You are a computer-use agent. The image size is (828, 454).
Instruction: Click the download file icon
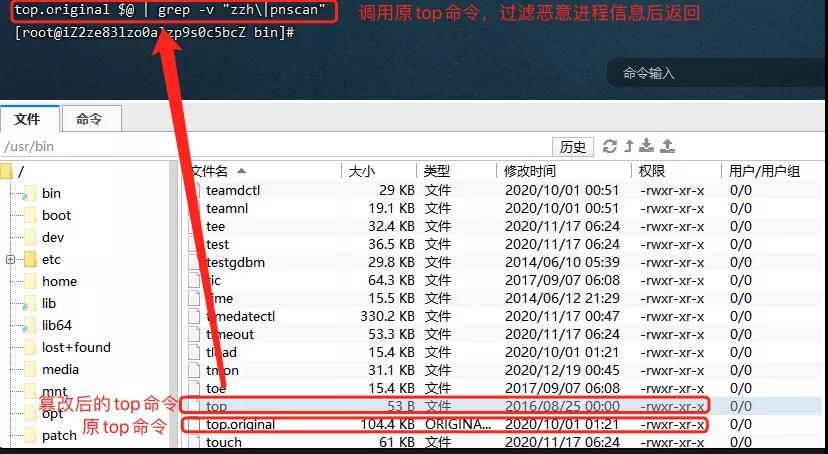click(648, 146)
